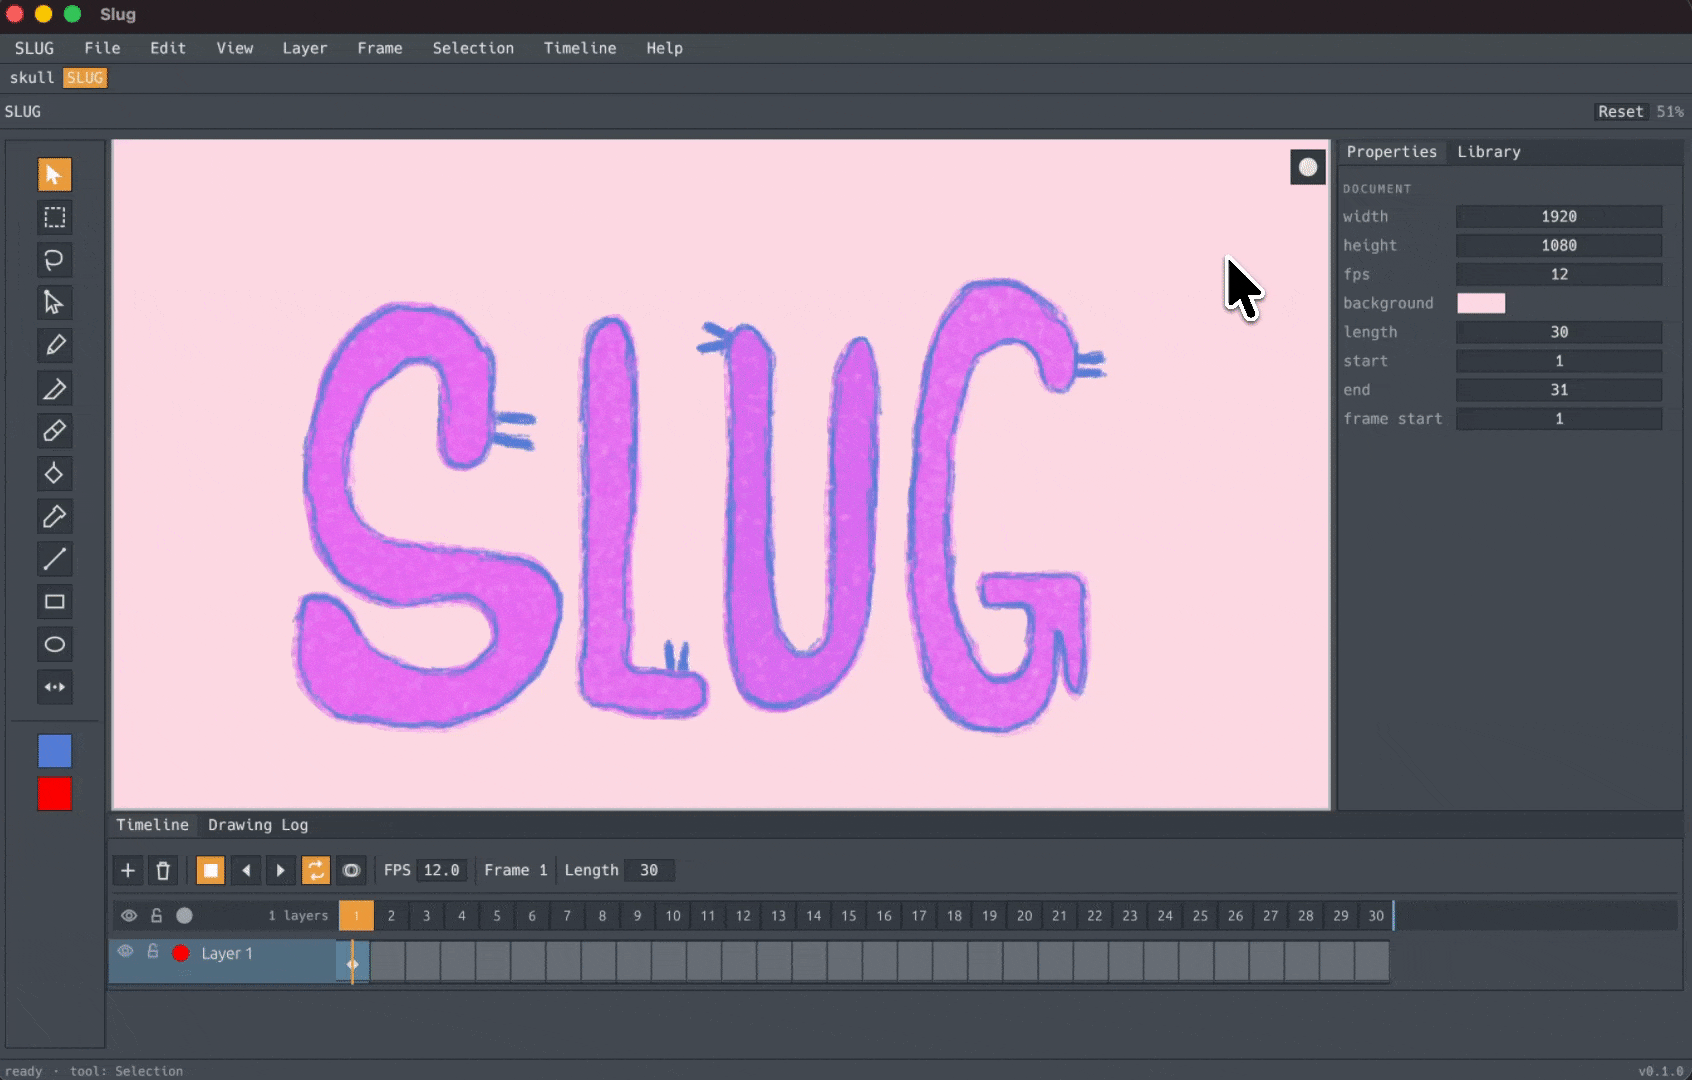Click the white circle canvas corner button
The image size is (1692, 1080).
[x=1308, y=167]
